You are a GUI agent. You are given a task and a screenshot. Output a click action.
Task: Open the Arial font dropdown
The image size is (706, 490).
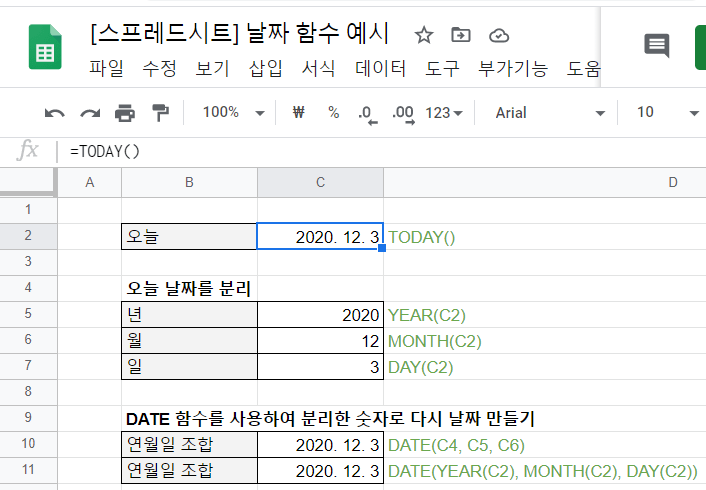(550, 113)
